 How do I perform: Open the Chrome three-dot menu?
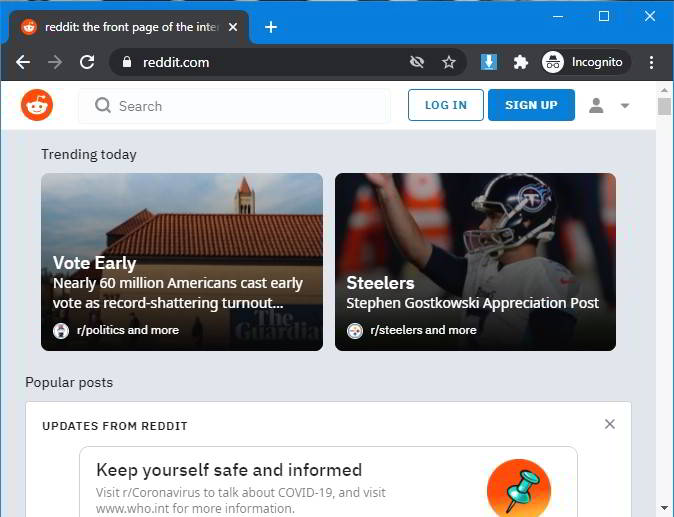pyautogui.click(x=651, y=62)
